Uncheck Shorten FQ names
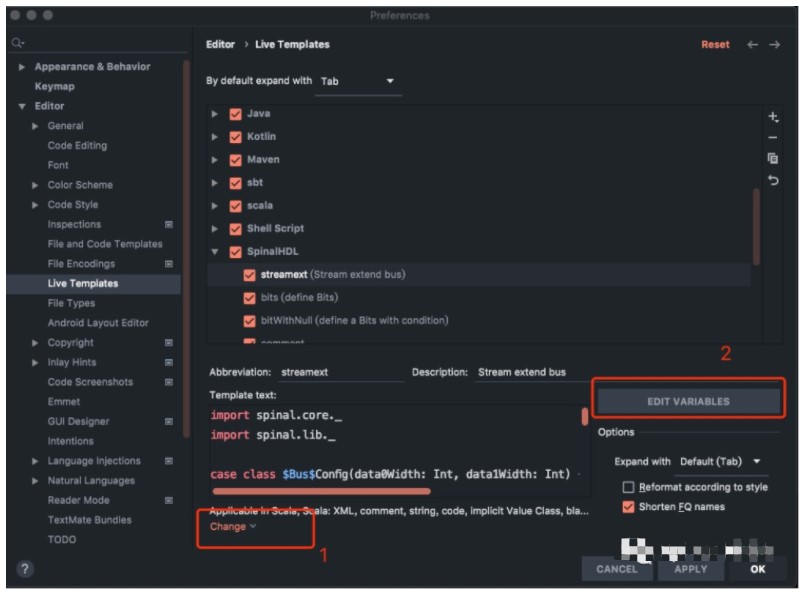 (x=628, y=507)
